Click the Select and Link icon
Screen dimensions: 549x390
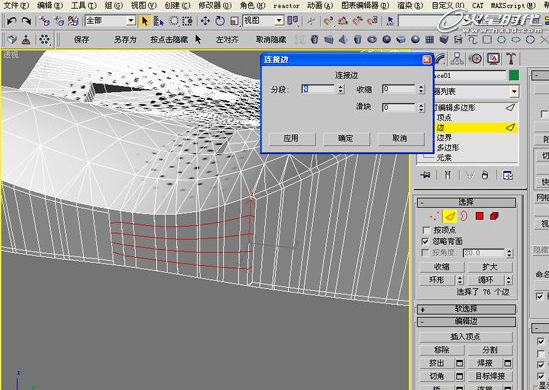[44, 21]
